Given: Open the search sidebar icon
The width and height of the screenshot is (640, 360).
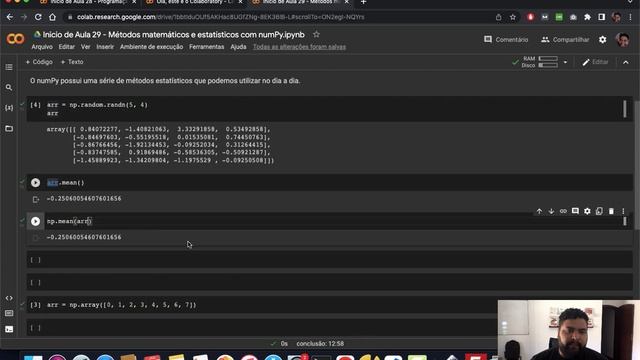Looking at the screenshot, I should [x=9, y=87].
